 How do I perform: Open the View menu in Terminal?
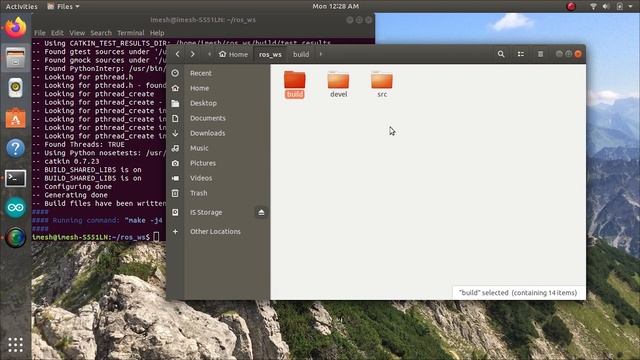pos(77,33)
